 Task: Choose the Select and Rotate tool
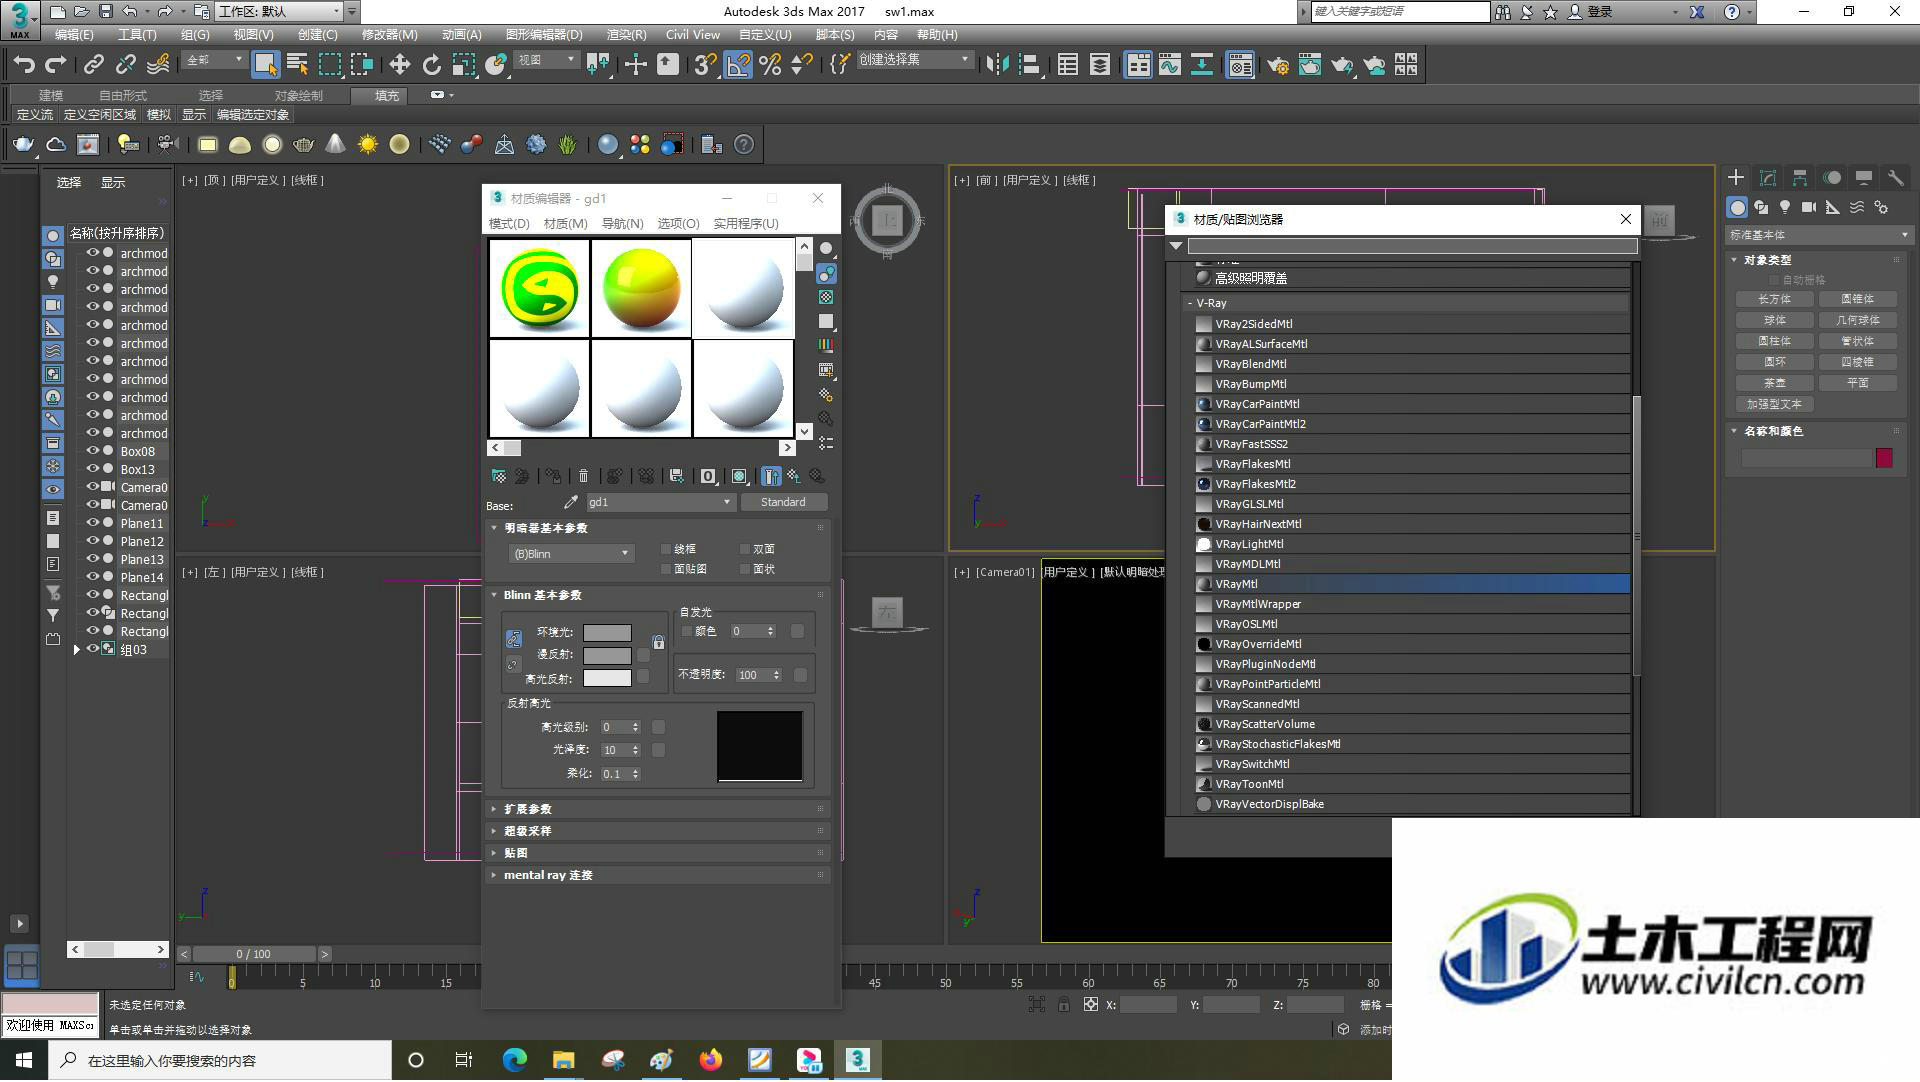(x=431, y=65)
